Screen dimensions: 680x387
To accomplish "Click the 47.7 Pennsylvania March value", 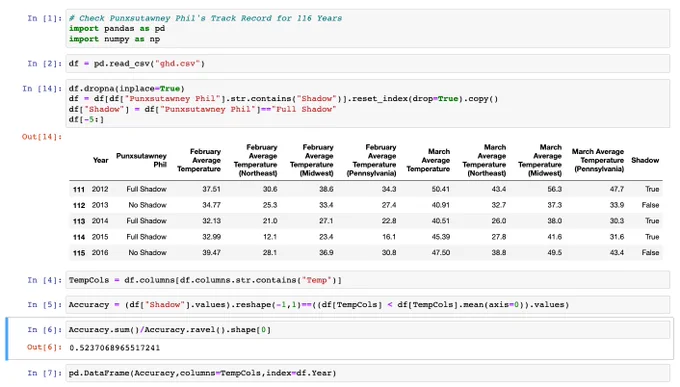I will (x=617, y=189).
